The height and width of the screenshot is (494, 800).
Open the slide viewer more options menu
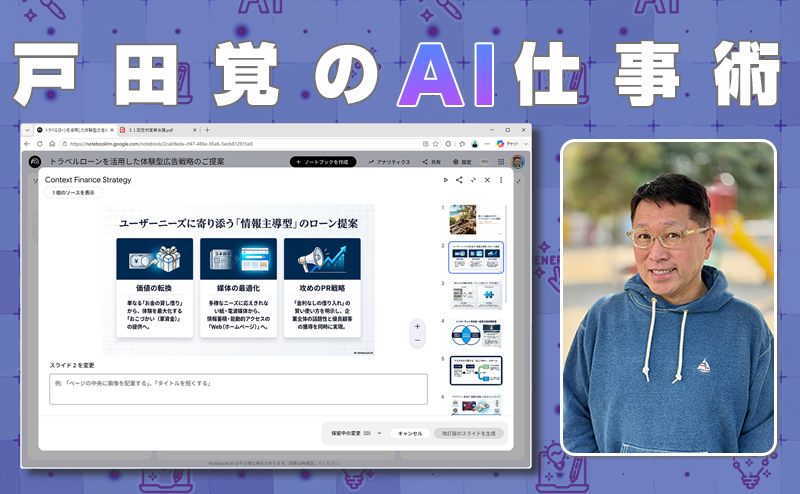[501, 180]
